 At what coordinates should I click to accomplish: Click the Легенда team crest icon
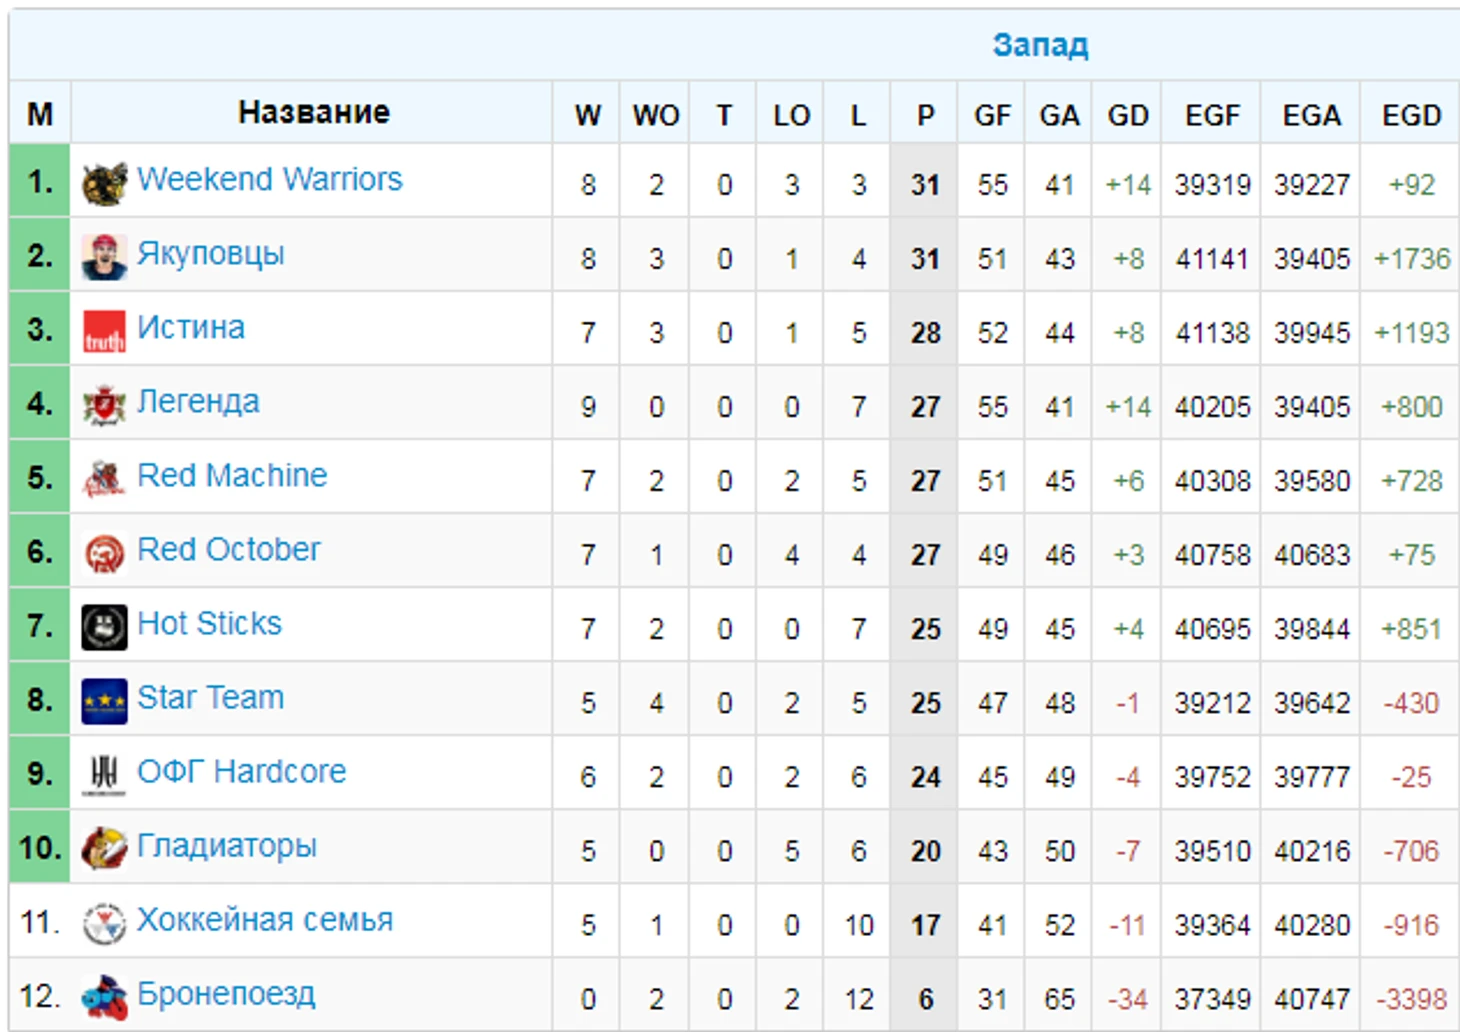click(x=104, y=406)
